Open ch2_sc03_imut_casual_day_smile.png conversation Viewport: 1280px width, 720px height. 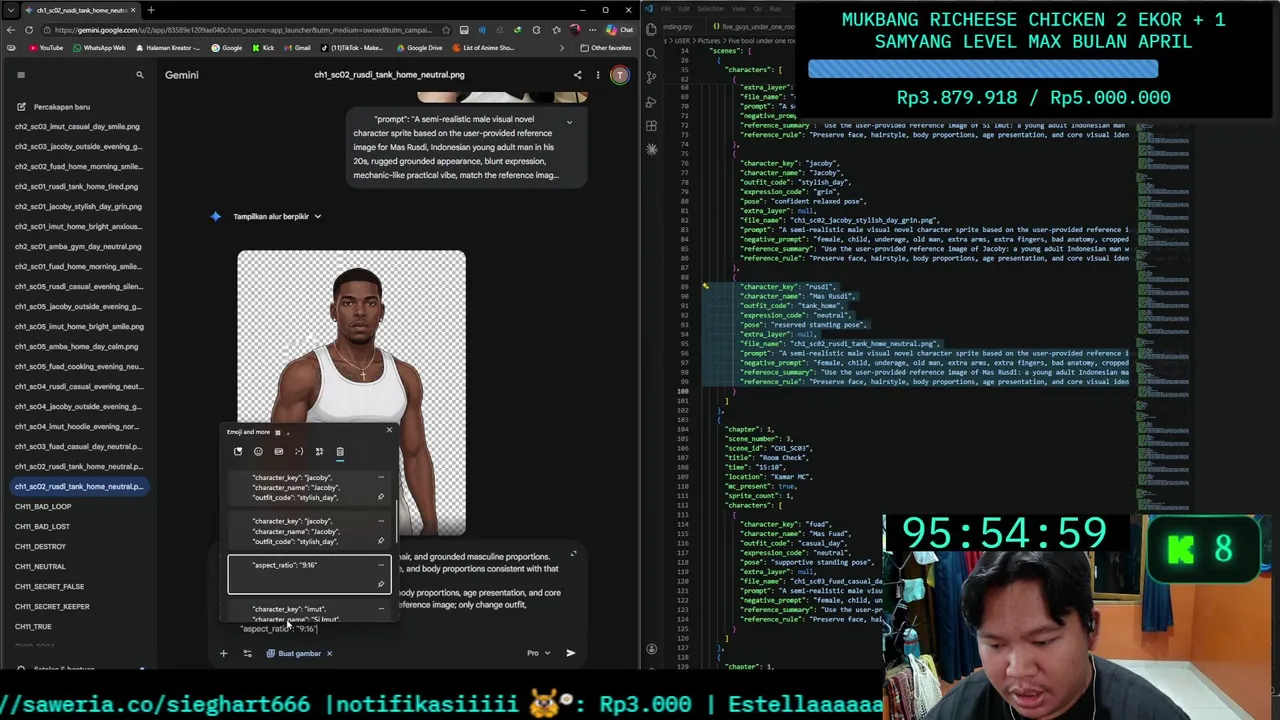pos(77,127)
